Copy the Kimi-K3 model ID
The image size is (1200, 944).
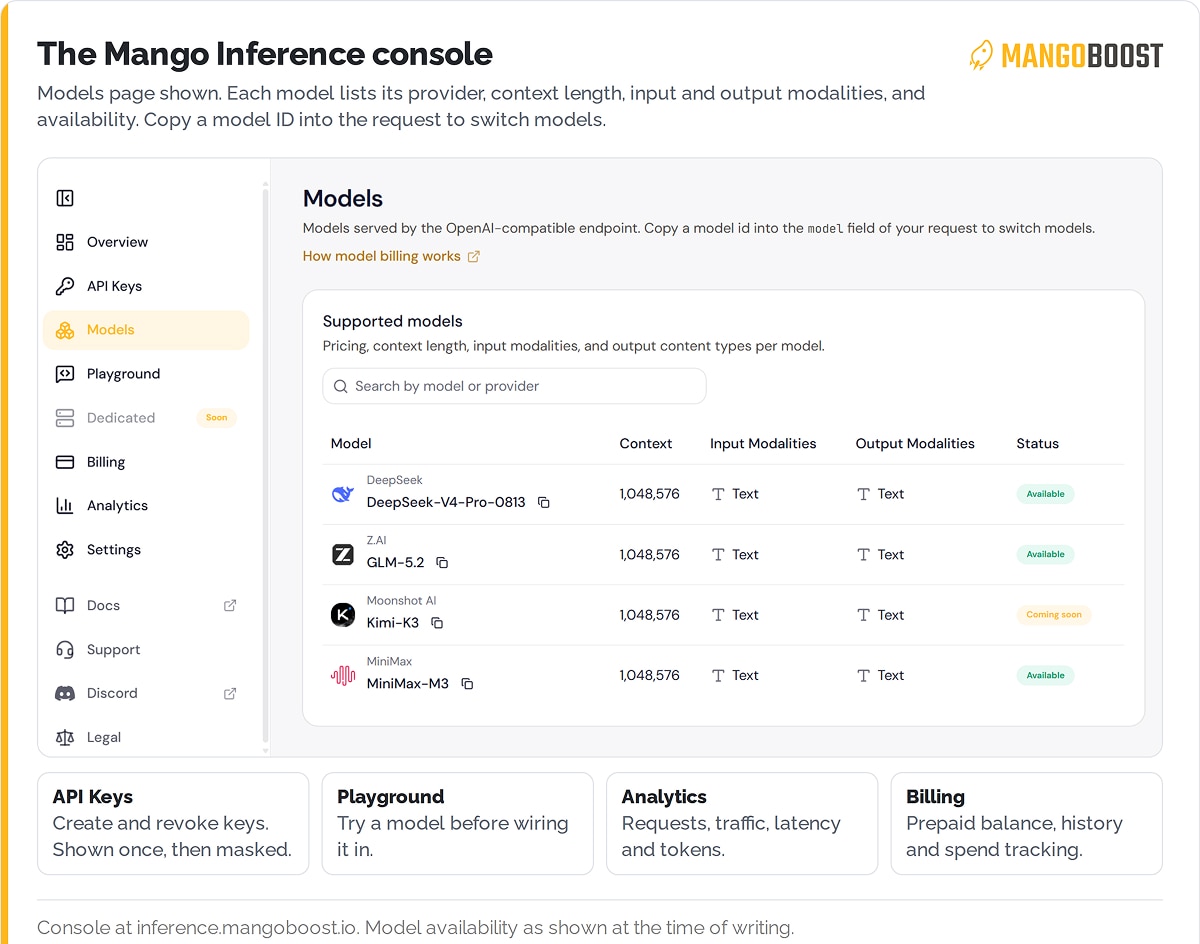[x=437, y=623]
